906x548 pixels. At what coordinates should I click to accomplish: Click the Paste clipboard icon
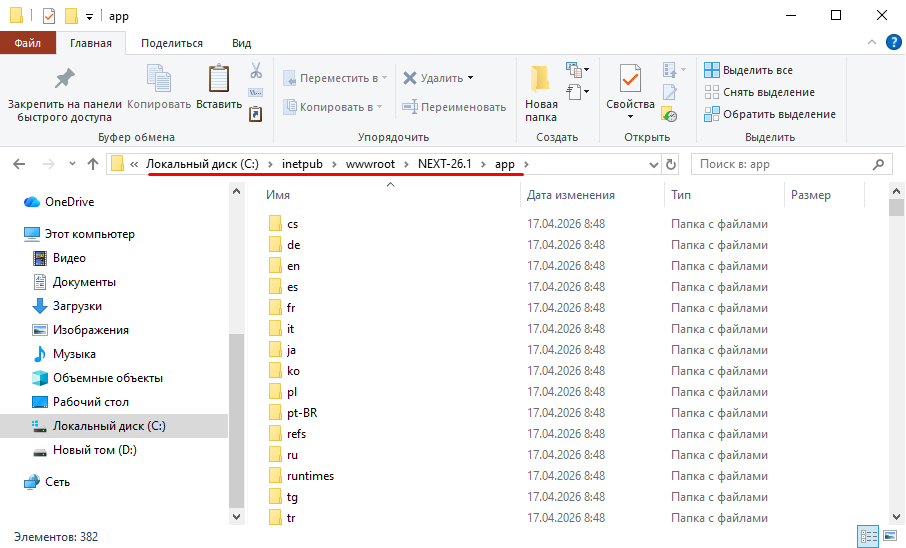(x=218, y=79)
